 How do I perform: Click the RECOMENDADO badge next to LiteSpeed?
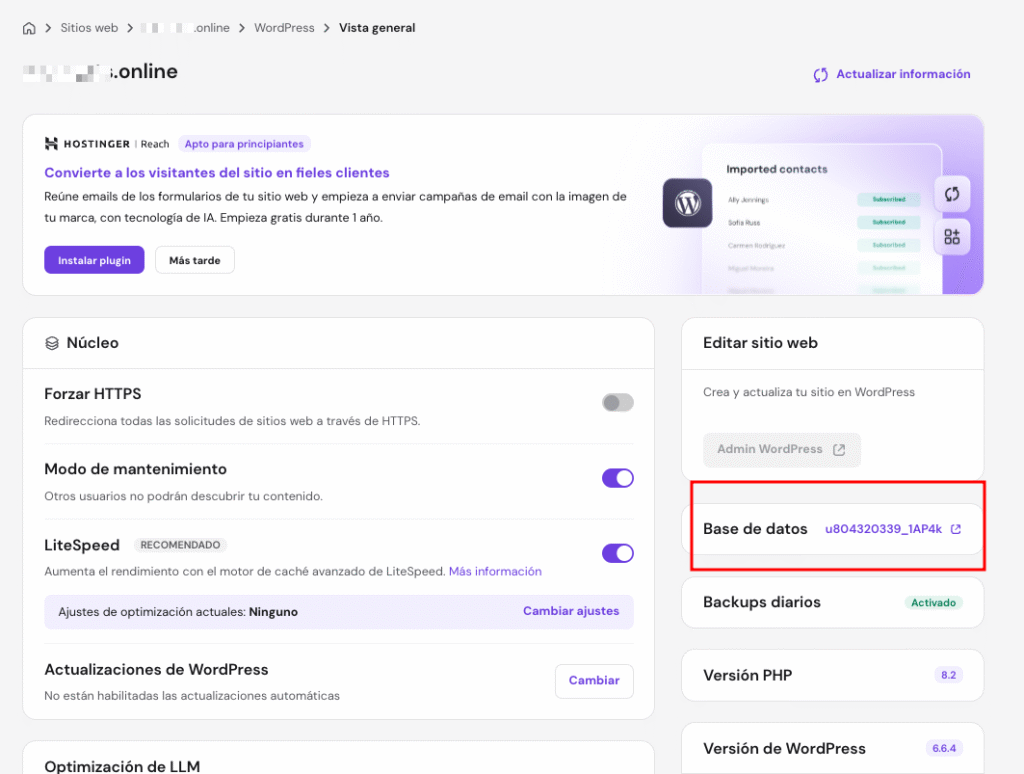(x=180, y=545)
